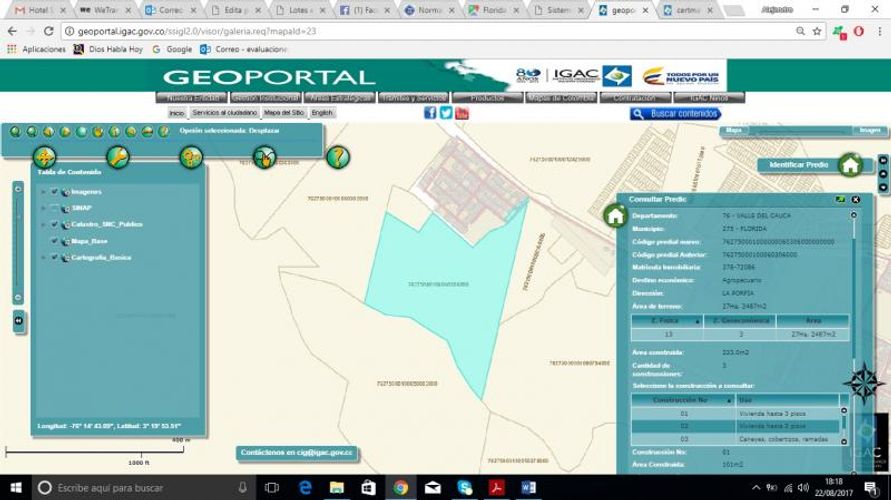Click the compass rose icon on the map
891x500 pixels.
864,384
